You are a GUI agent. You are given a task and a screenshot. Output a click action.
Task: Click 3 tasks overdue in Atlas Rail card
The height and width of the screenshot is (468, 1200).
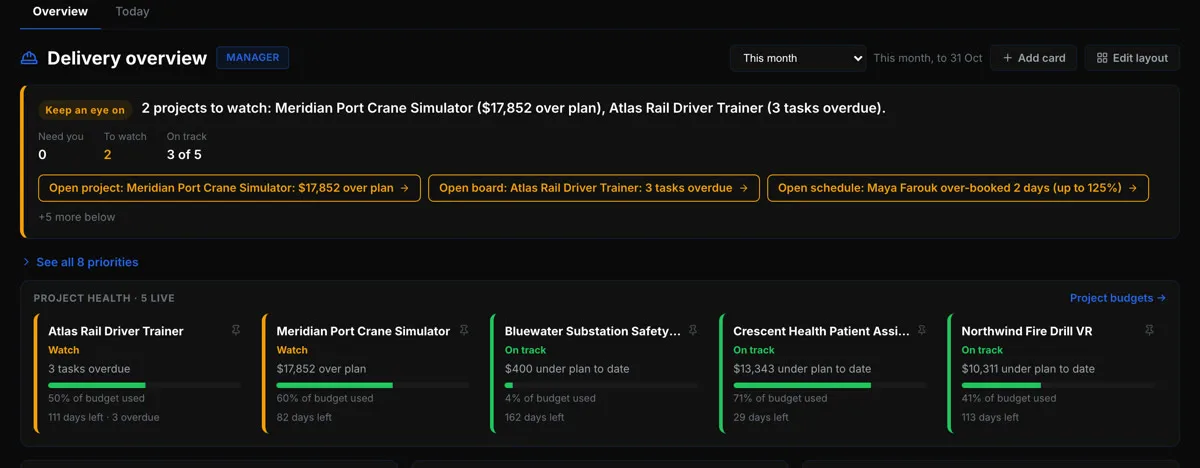(89, 368)
